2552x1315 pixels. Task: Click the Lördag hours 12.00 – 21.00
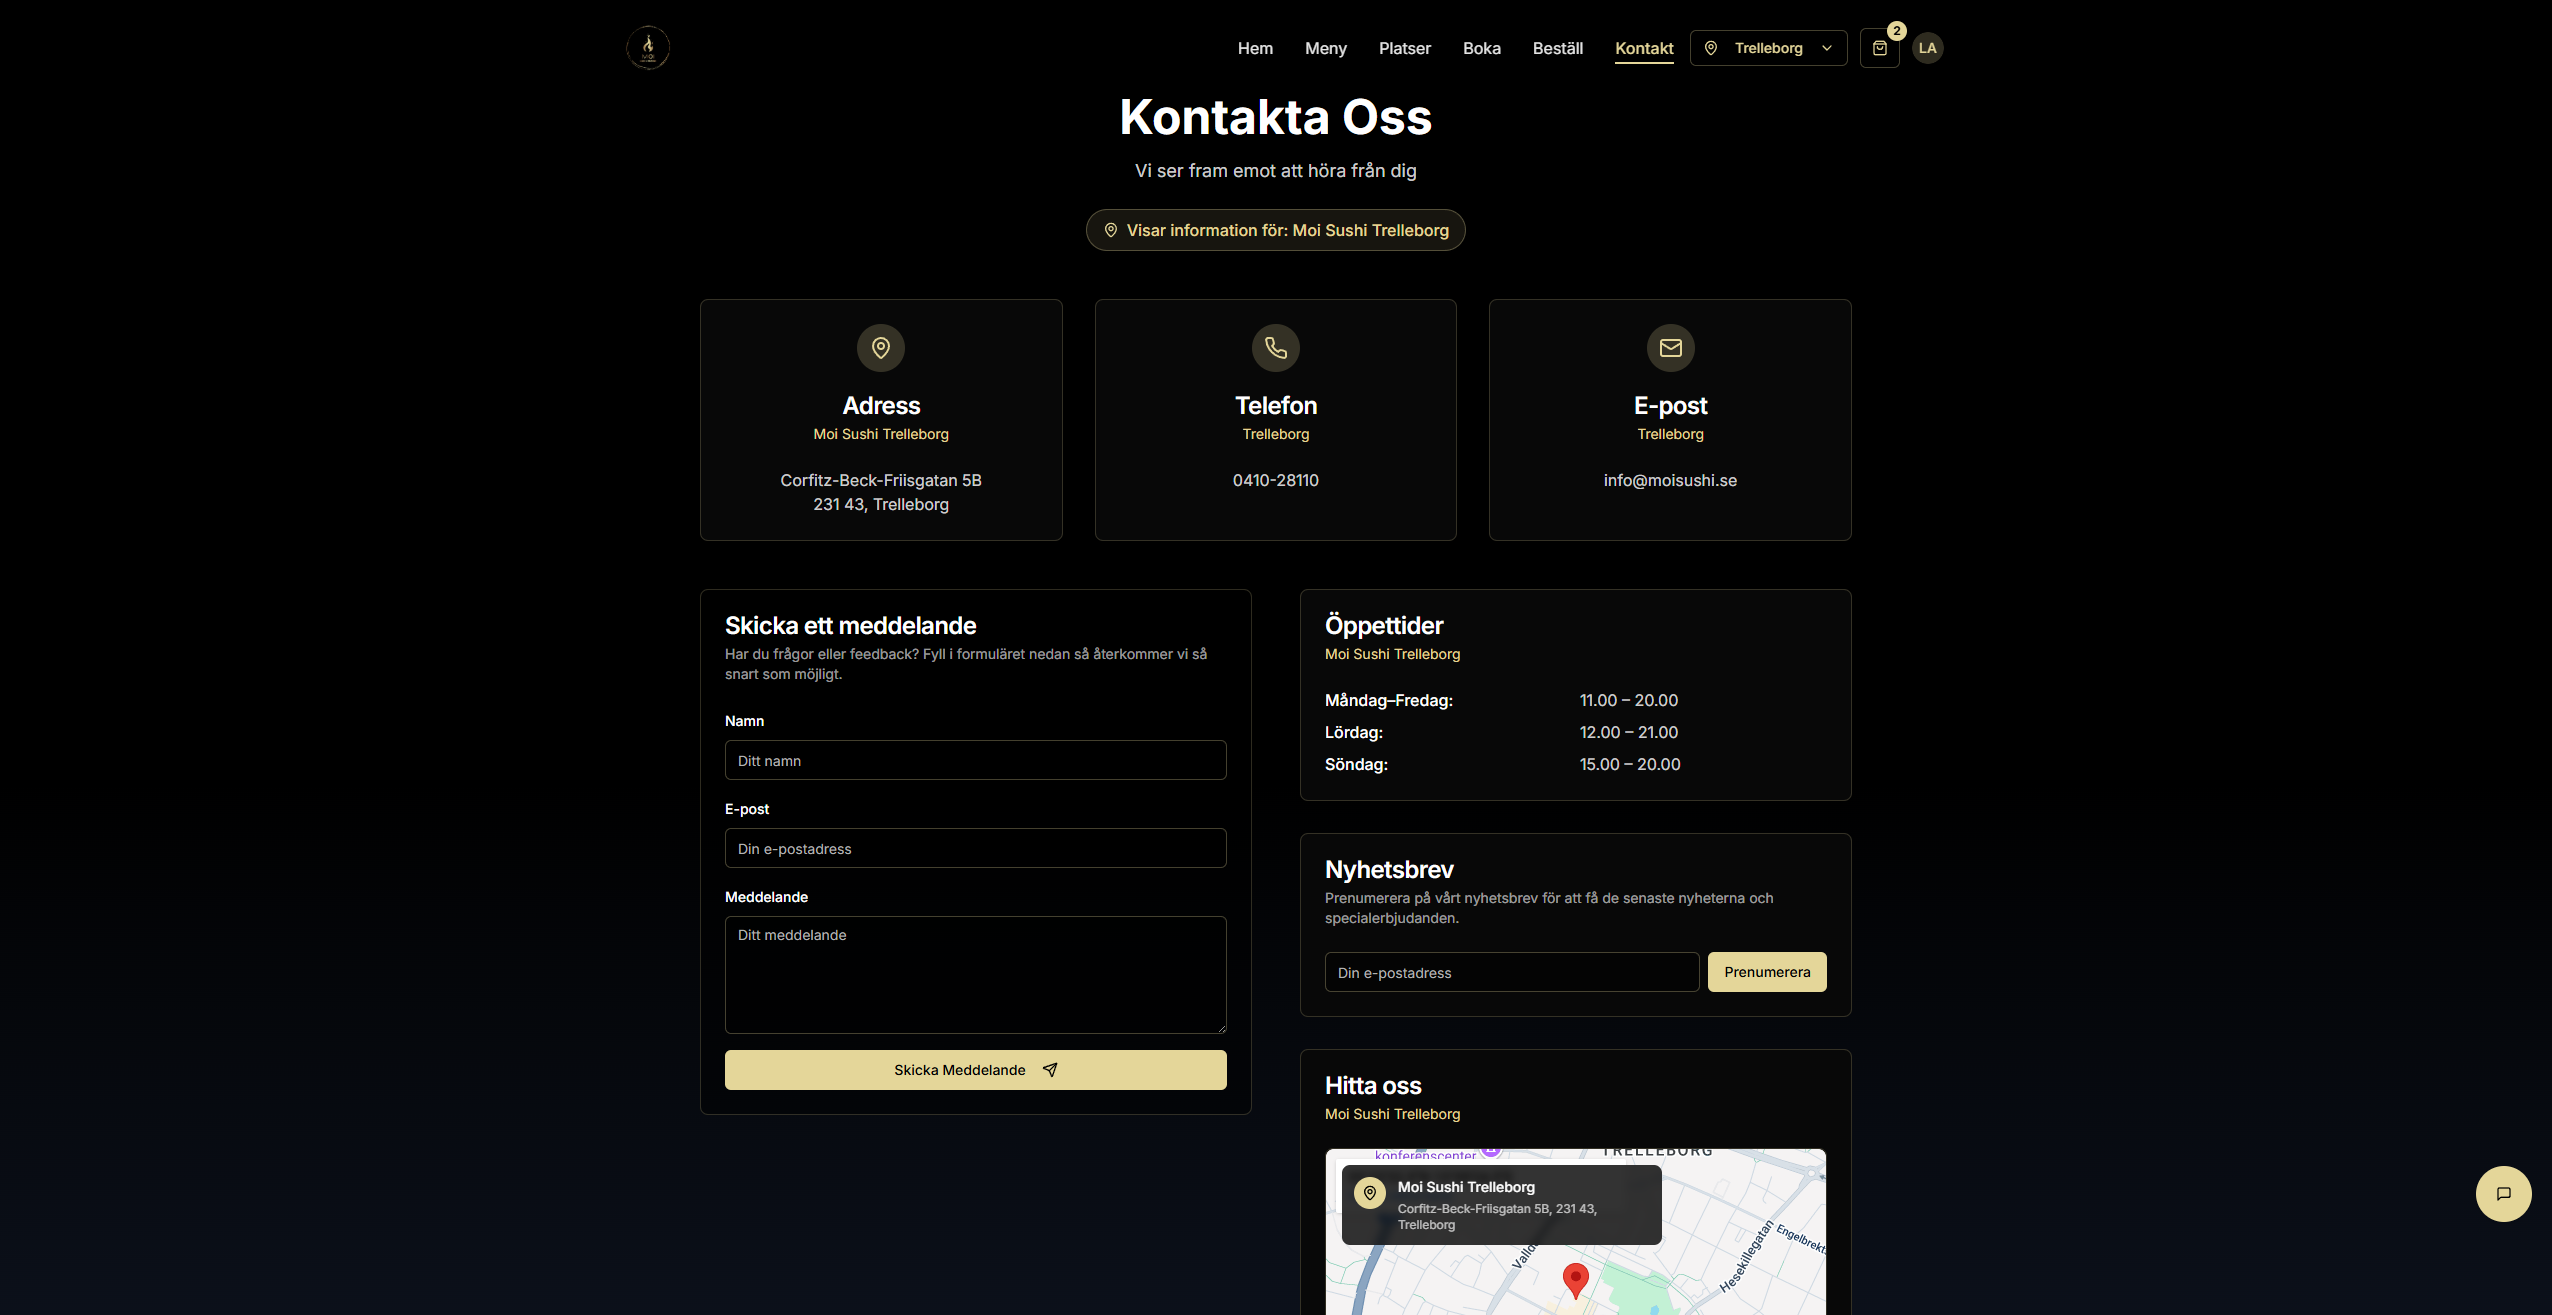click(x=1628, y=733)
